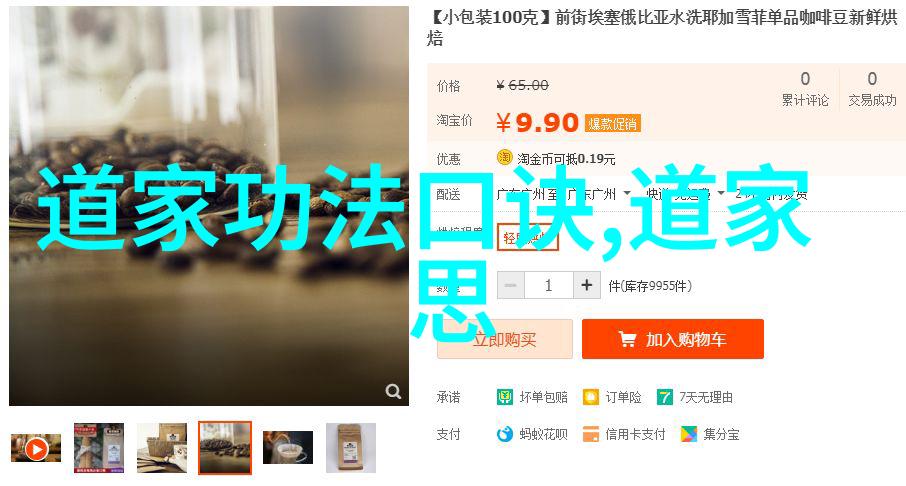Click the 立即购买 buy now button

pyautogui.click(x=504, y=339)
